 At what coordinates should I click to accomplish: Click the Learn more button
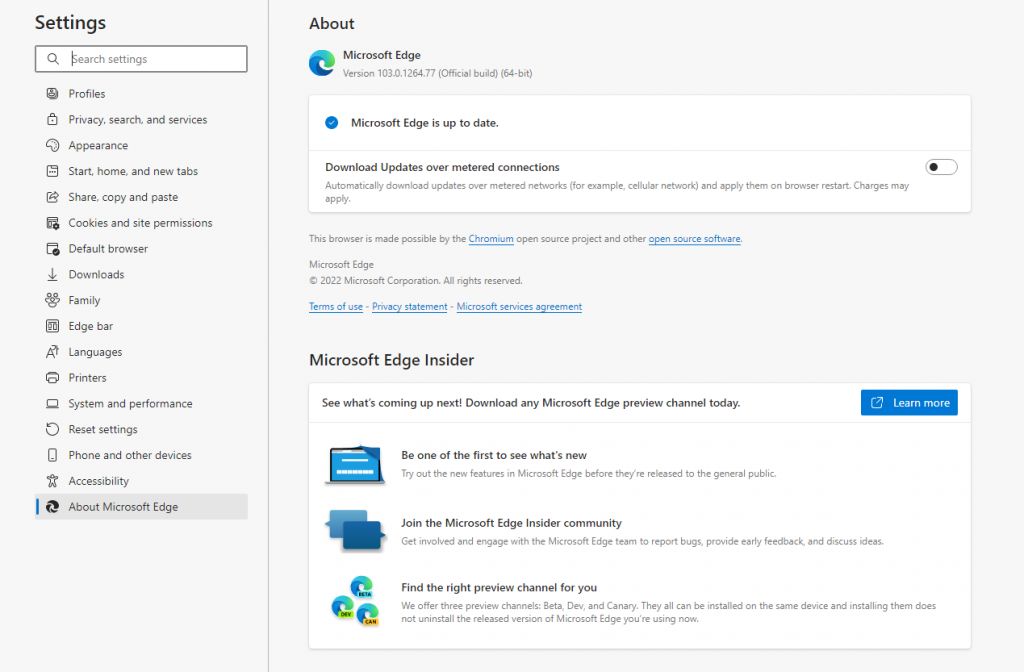click(909, 403)
